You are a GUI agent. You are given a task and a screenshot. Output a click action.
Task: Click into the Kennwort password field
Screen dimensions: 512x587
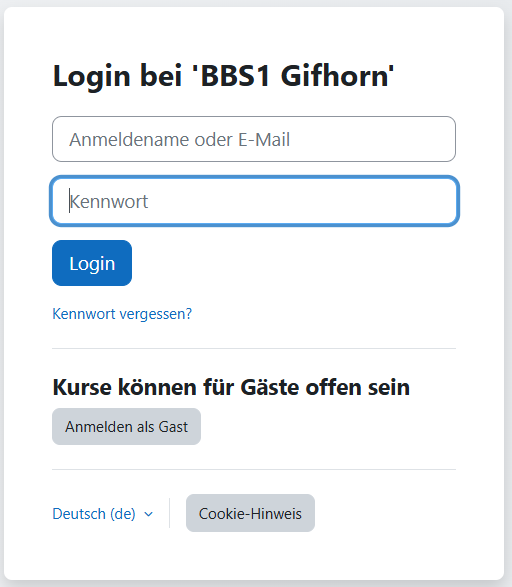tap(254, 201)
